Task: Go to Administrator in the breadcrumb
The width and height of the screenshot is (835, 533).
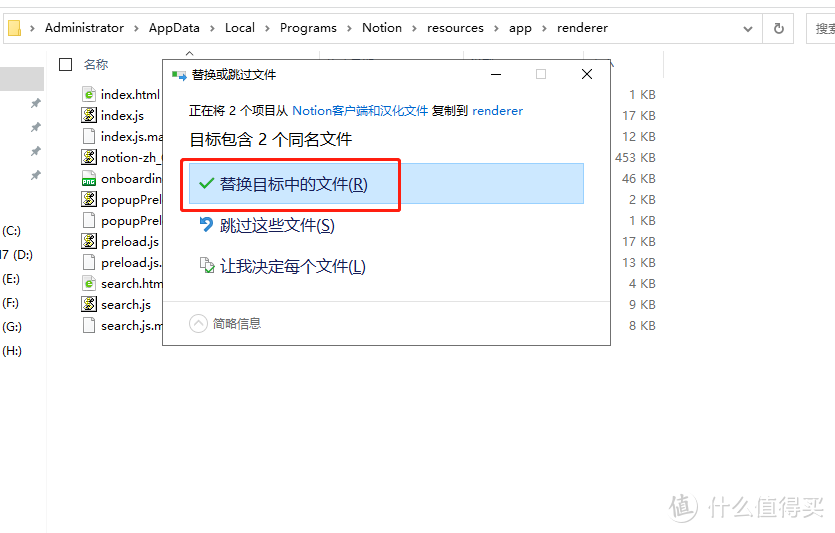Action: click(84, 28)
